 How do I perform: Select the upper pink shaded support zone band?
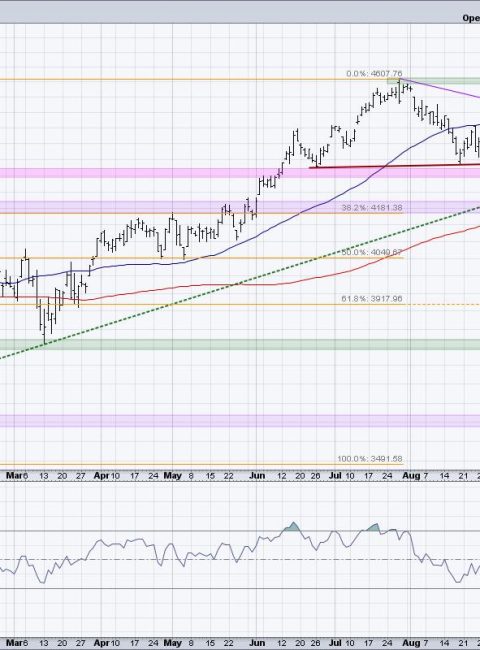[x=240, y=173]
